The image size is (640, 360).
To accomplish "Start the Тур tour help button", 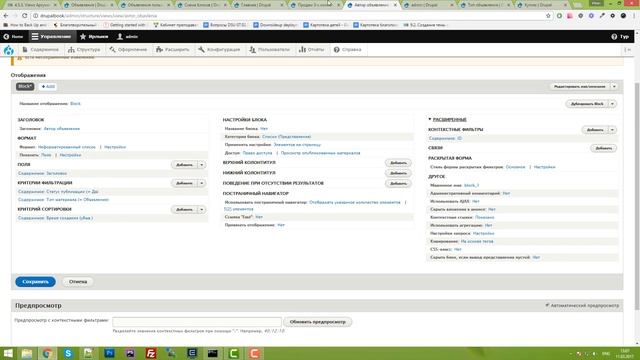I will point(620,36).
